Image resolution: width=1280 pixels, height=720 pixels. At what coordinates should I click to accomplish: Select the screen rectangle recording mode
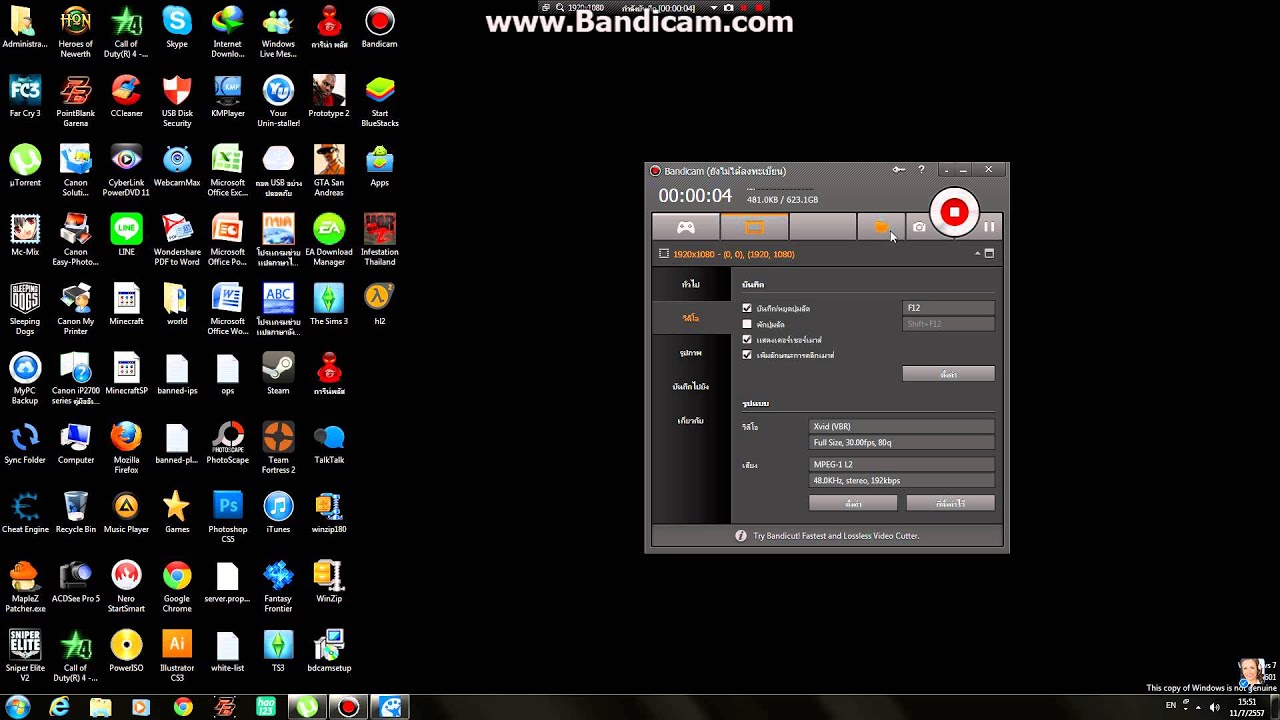click(754, 227)
